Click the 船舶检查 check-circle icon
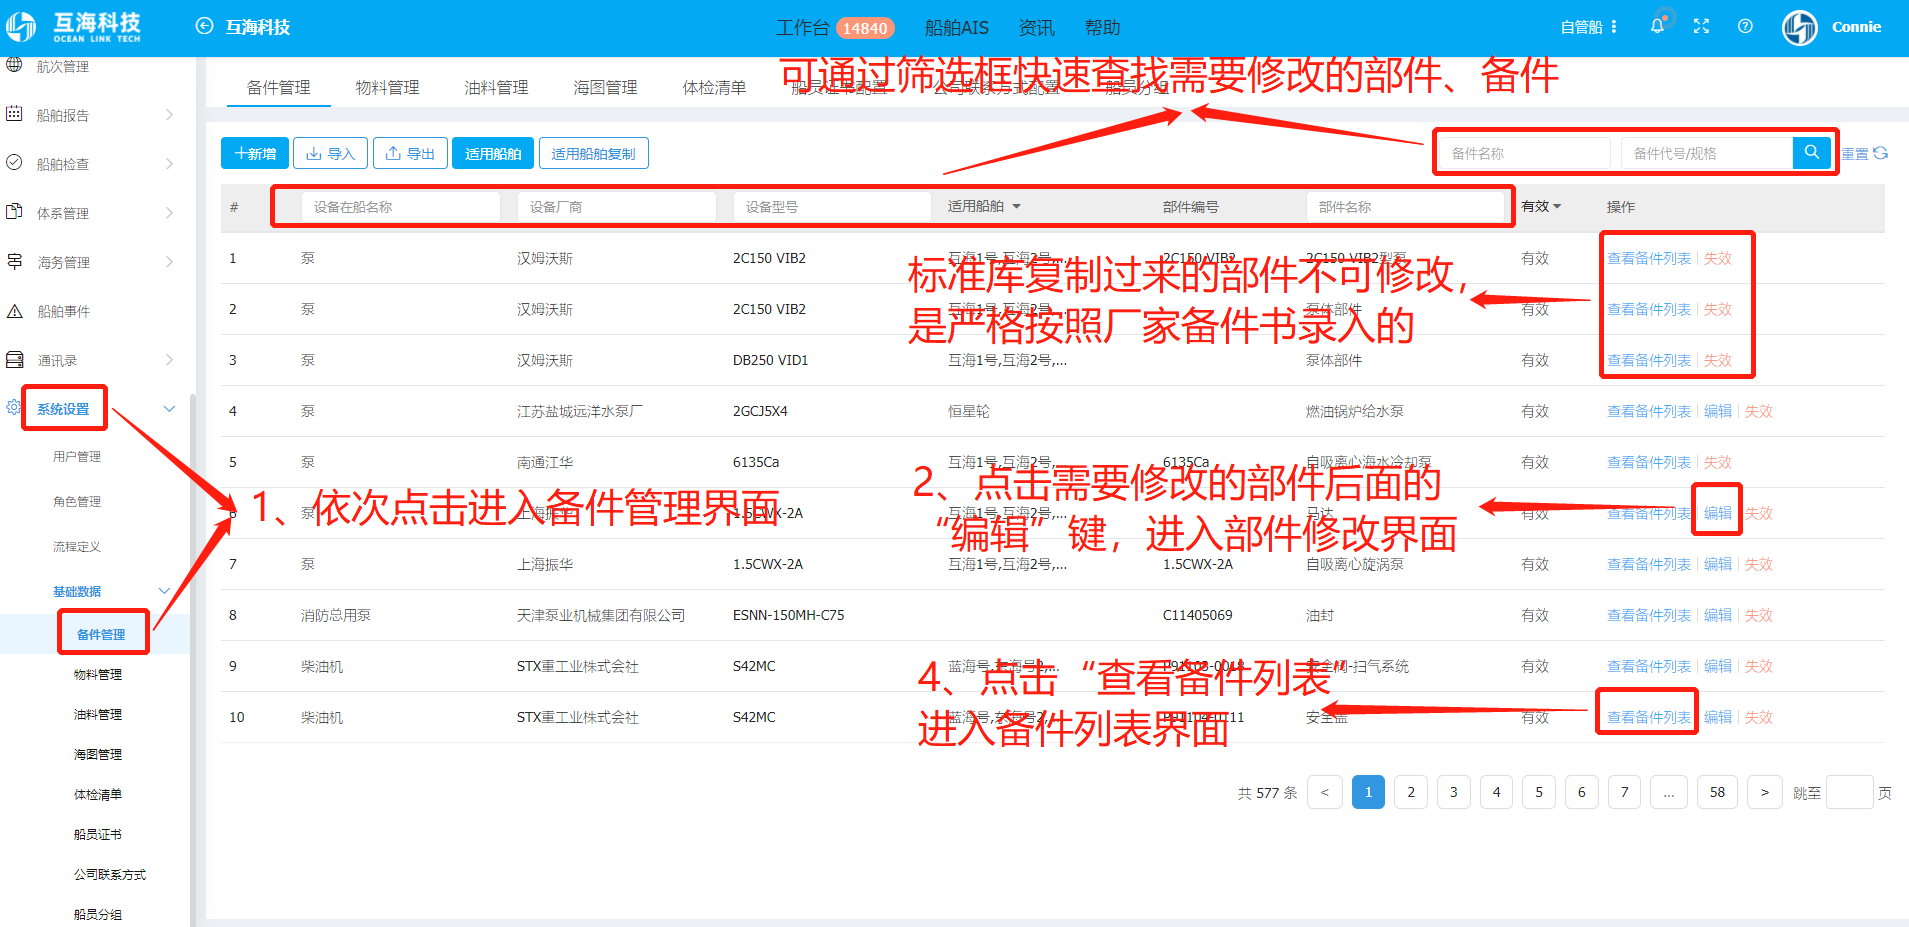1909x927 pixels. 14,163
